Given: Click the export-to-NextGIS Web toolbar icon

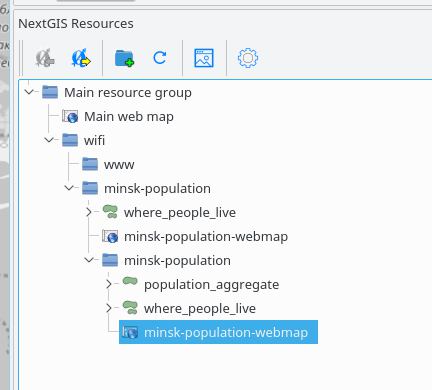Looking at the screenshot, I should click(x=81, y=58).
